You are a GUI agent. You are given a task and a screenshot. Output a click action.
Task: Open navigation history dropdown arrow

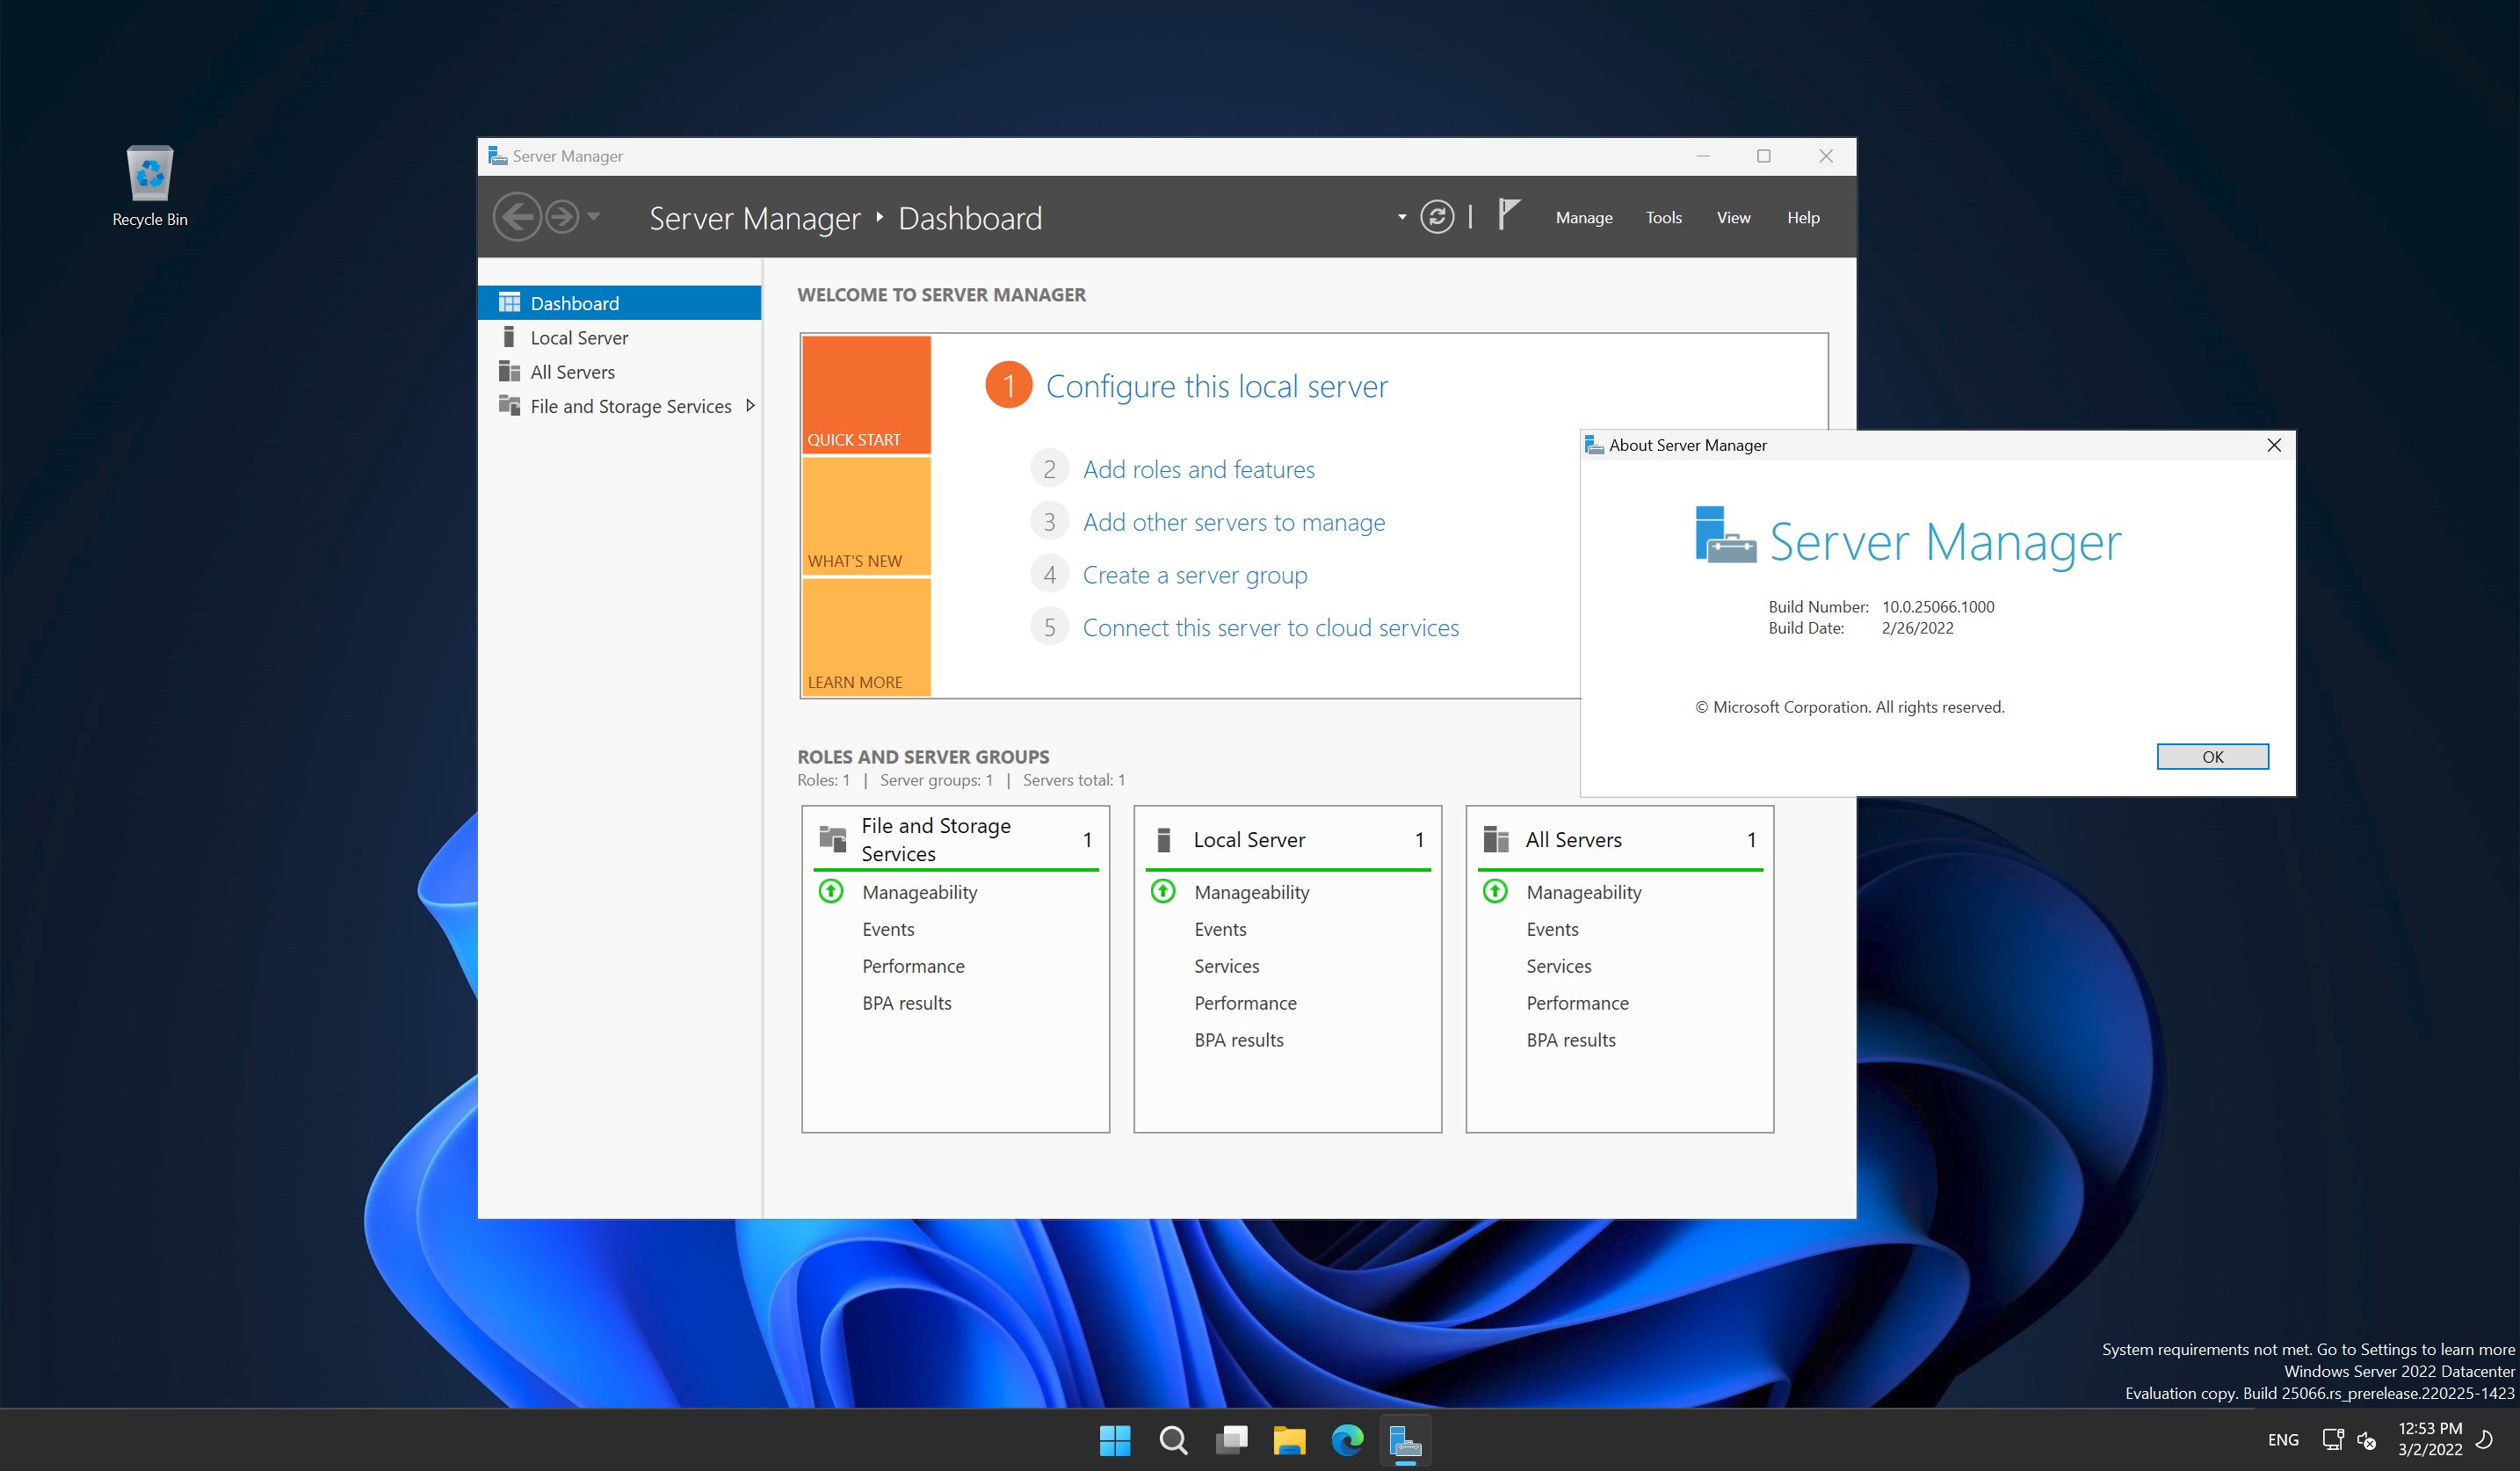pyautogui.click(x=594, y=216)
